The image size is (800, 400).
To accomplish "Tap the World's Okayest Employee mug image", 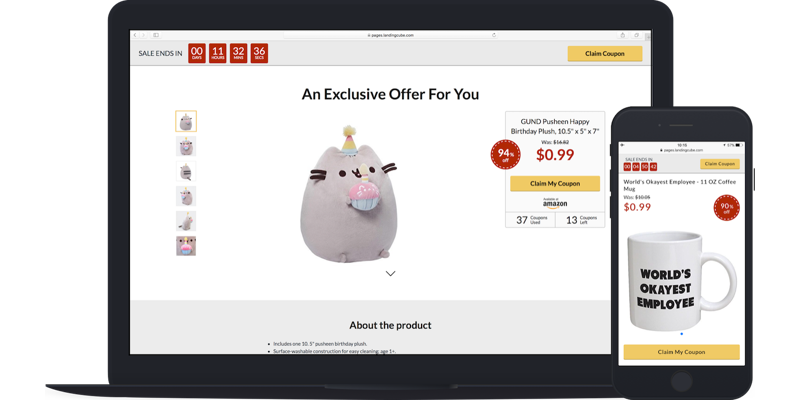I will point(681,281).
